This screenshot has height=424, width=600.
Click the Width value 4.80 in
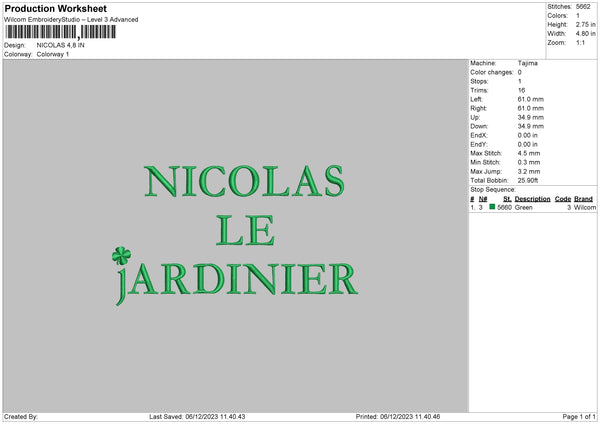(585, 34)
